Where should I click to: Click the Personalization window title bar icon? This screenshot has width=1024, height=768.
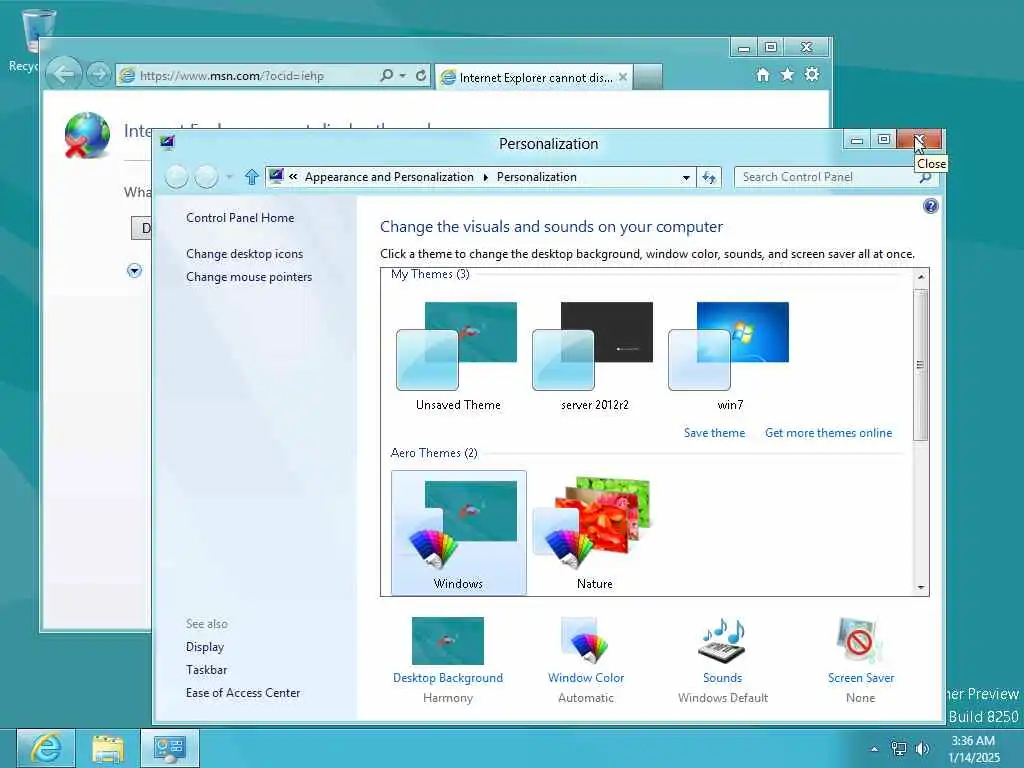pos(167,142)
